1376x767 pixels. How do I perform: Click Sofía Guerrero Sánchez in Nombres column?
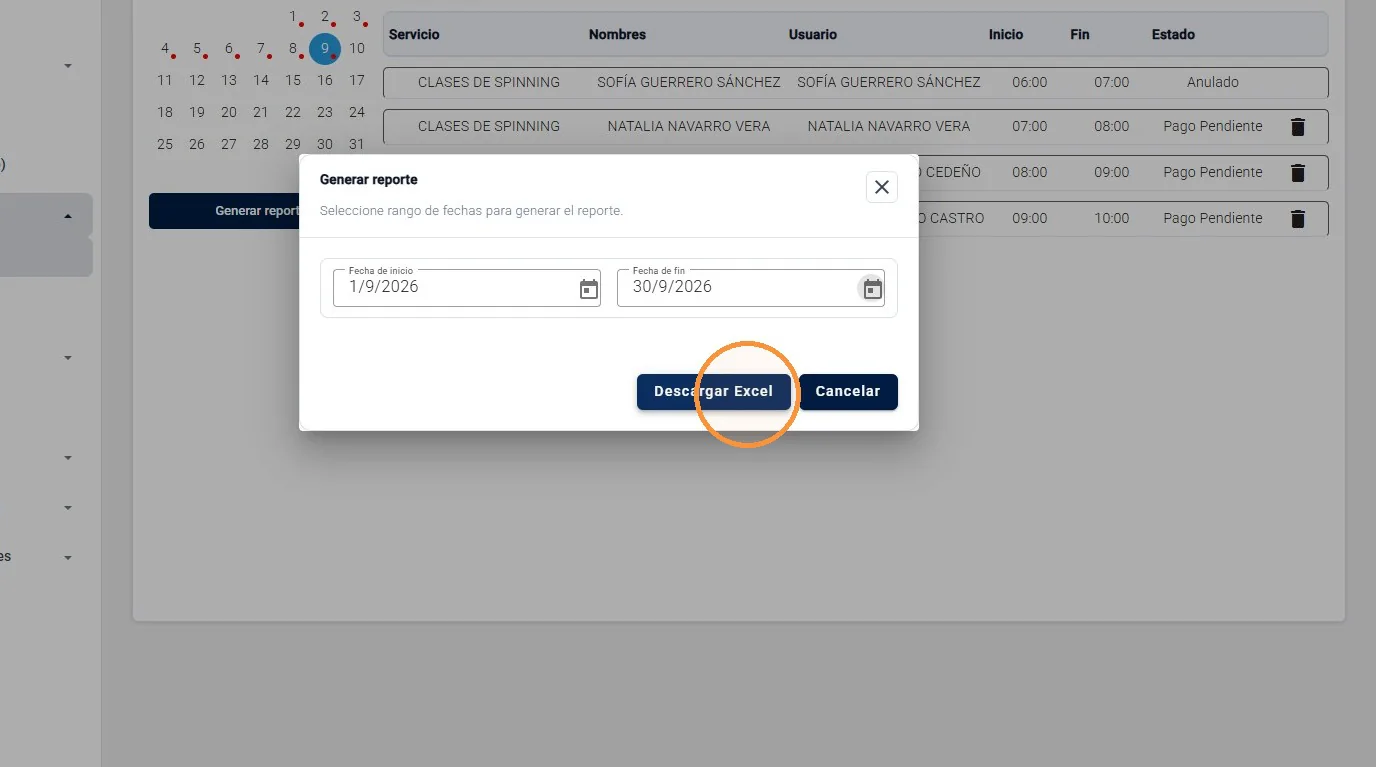tap(689, 82)
